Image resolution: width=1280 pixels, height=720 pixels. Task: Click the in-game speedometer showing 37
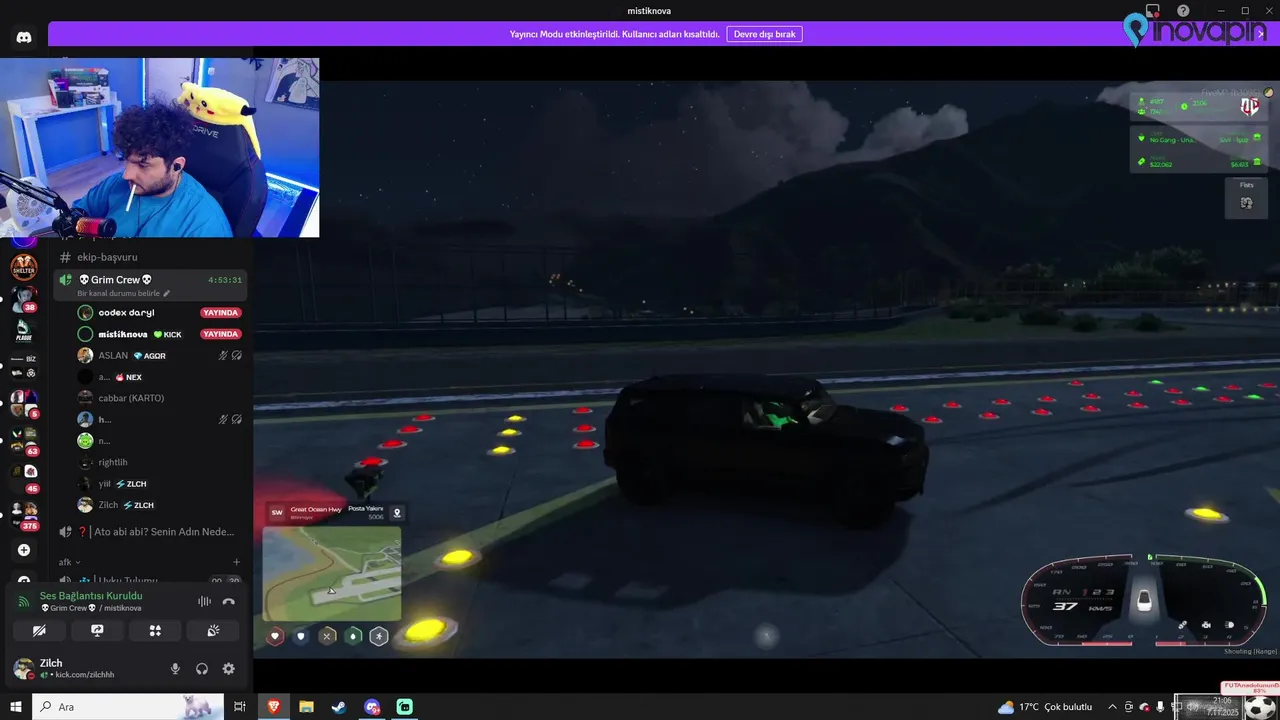pos(1144,603)
